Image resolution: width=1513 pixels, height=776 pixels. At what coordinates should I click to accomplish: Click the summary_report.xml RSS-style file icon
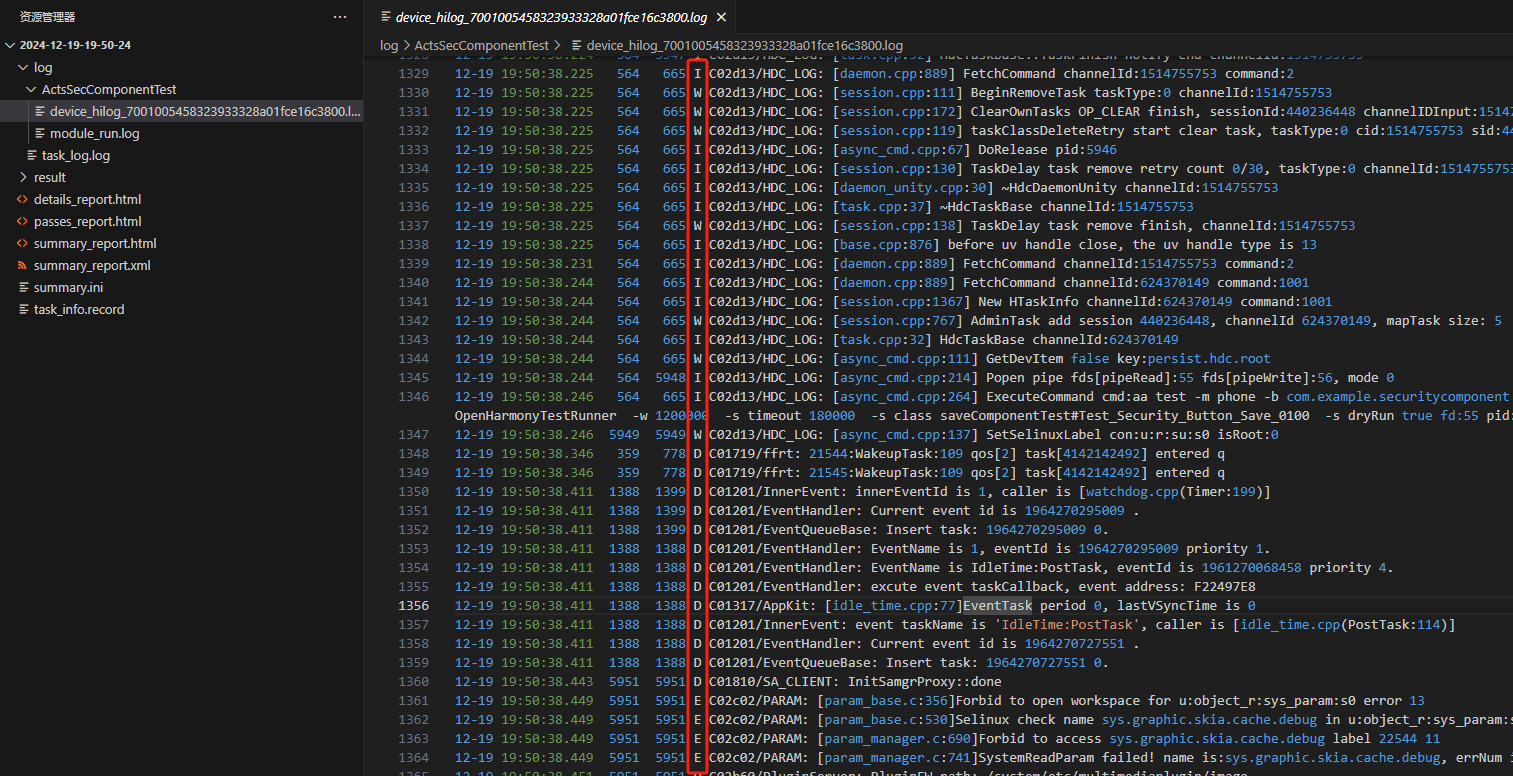point(24,266)
